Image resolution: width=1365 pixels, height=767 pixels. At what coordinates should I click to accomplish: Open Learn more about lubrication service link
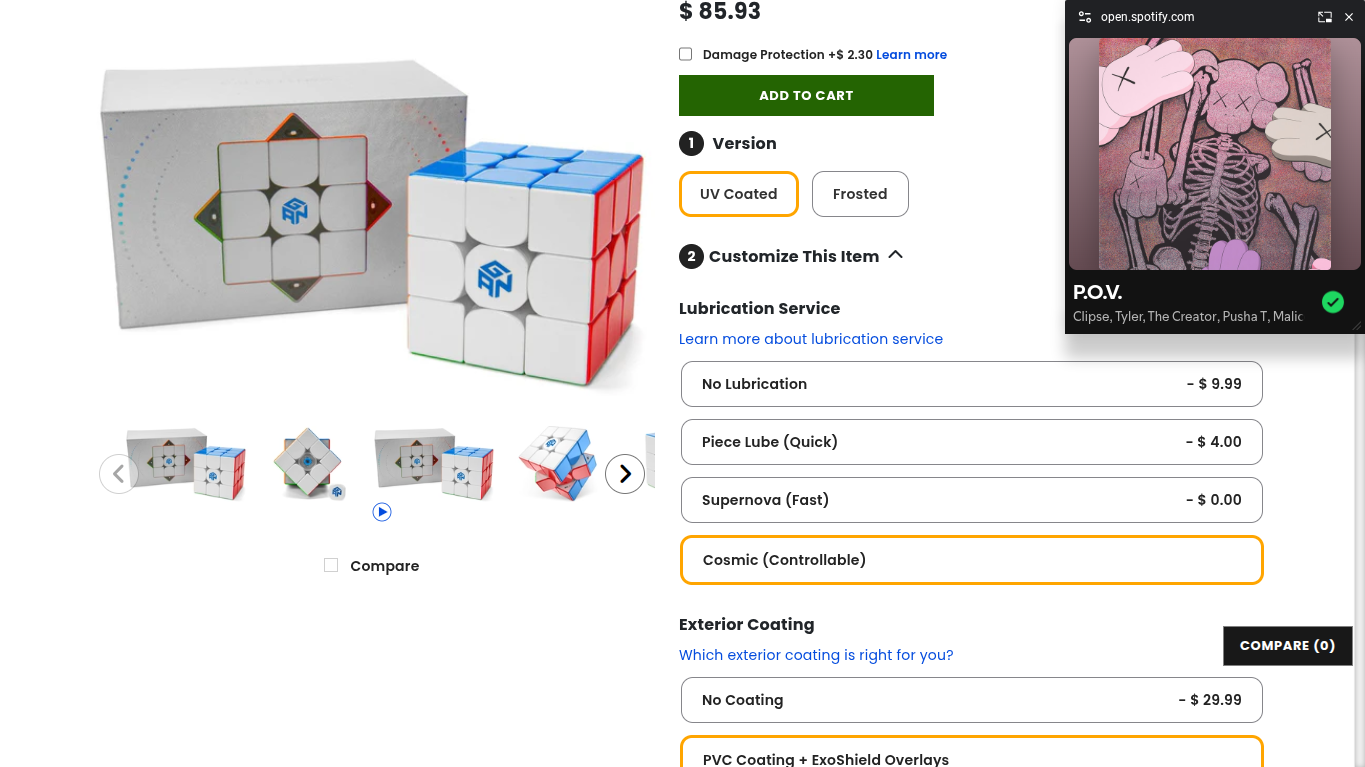click(x=811, y=339)
